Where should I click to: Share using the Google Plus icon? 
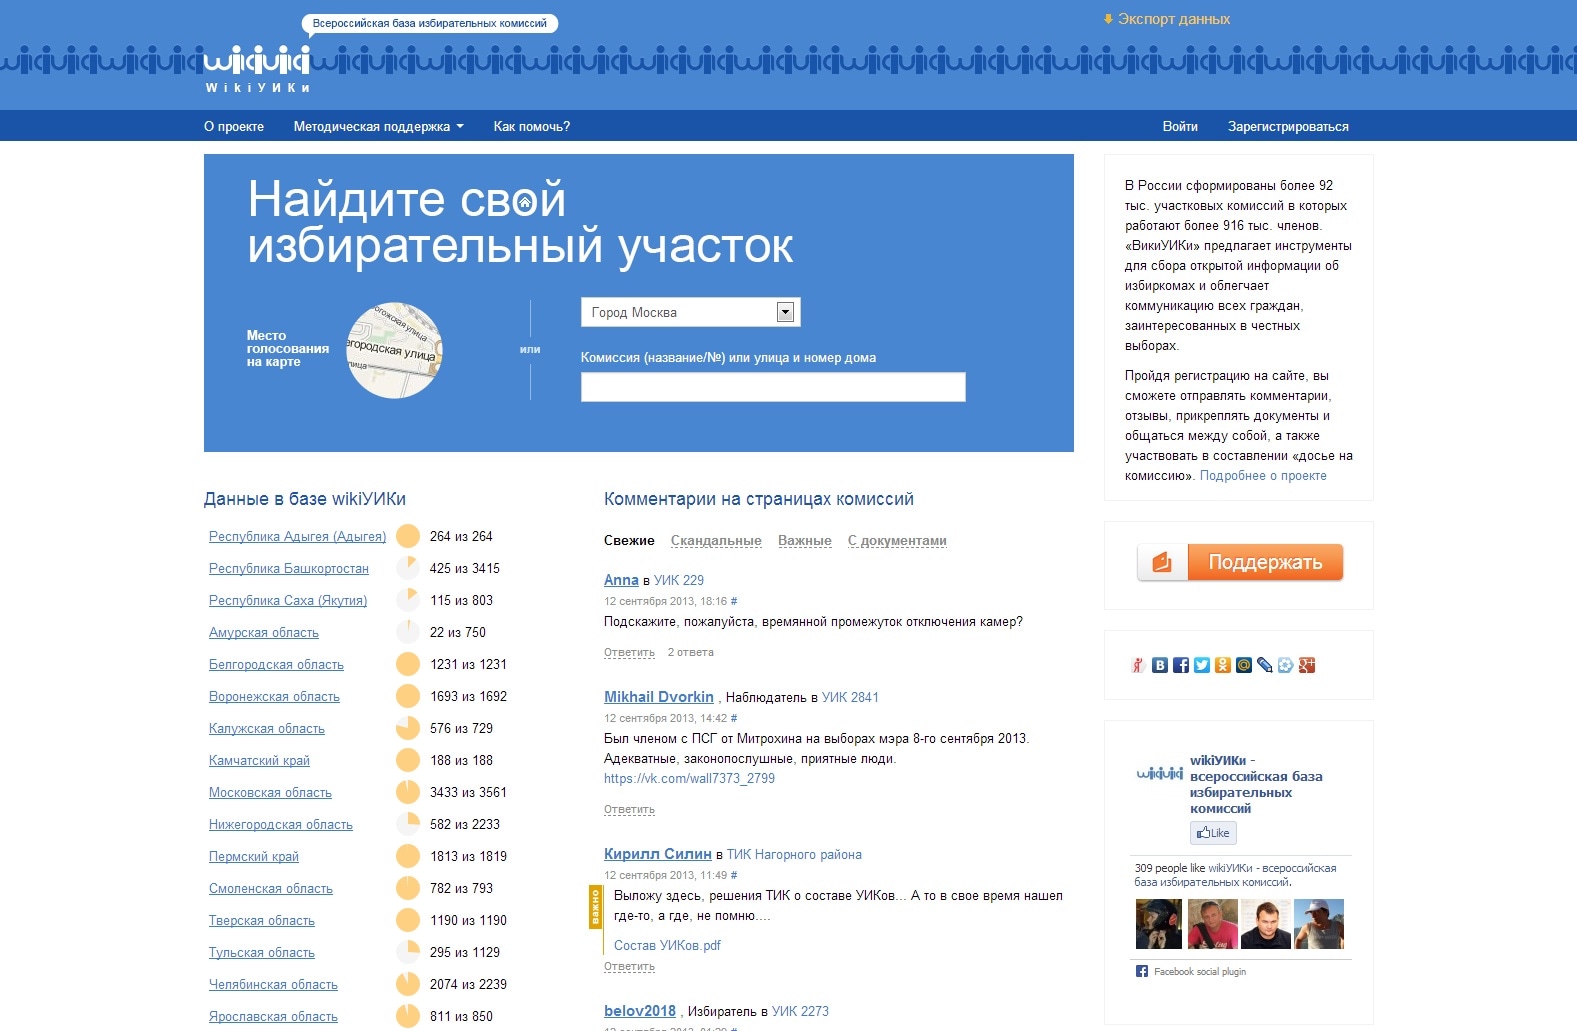[x=1307, y=665]
